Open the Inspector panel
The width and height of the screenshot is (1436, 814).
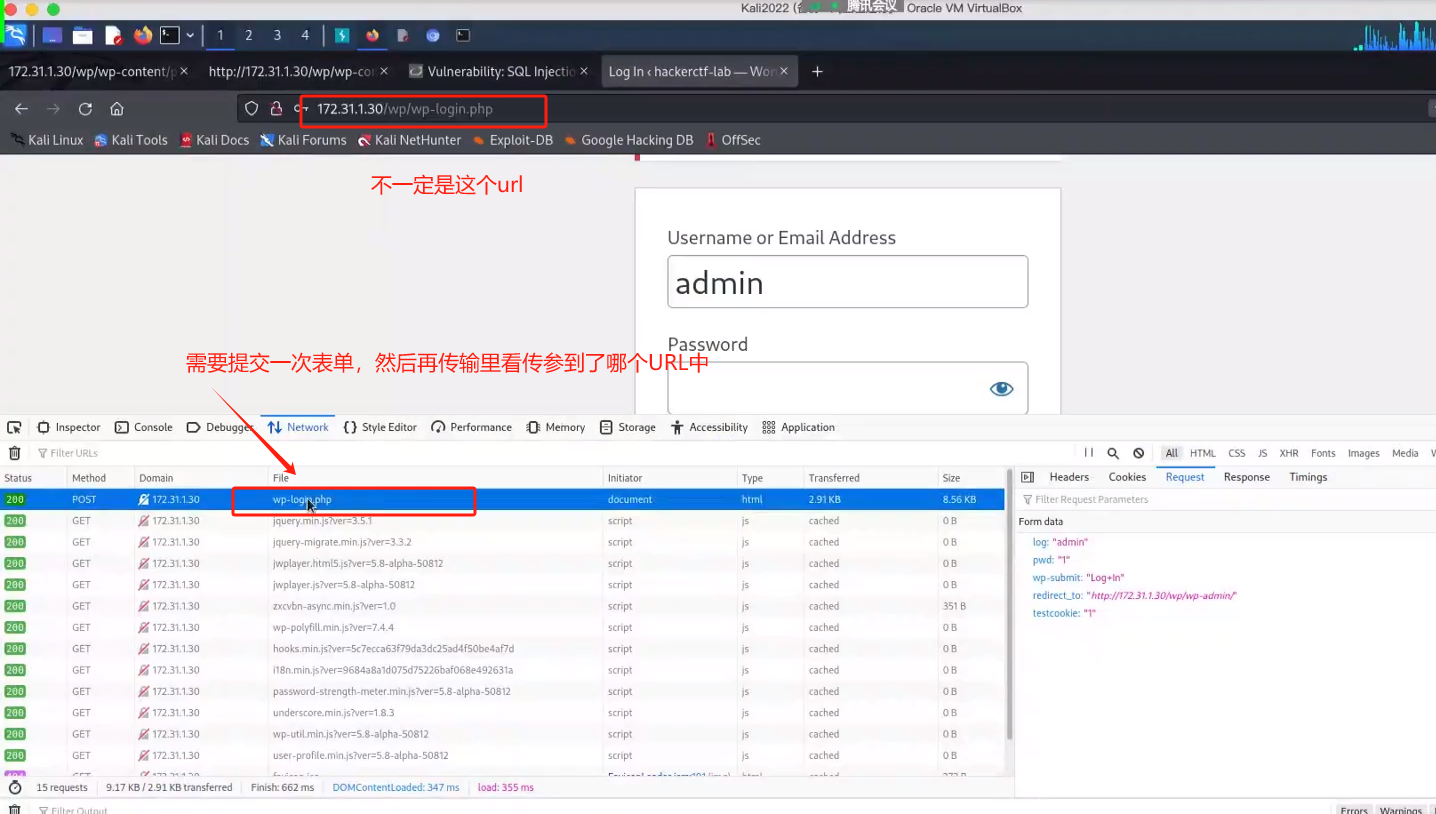69,427
